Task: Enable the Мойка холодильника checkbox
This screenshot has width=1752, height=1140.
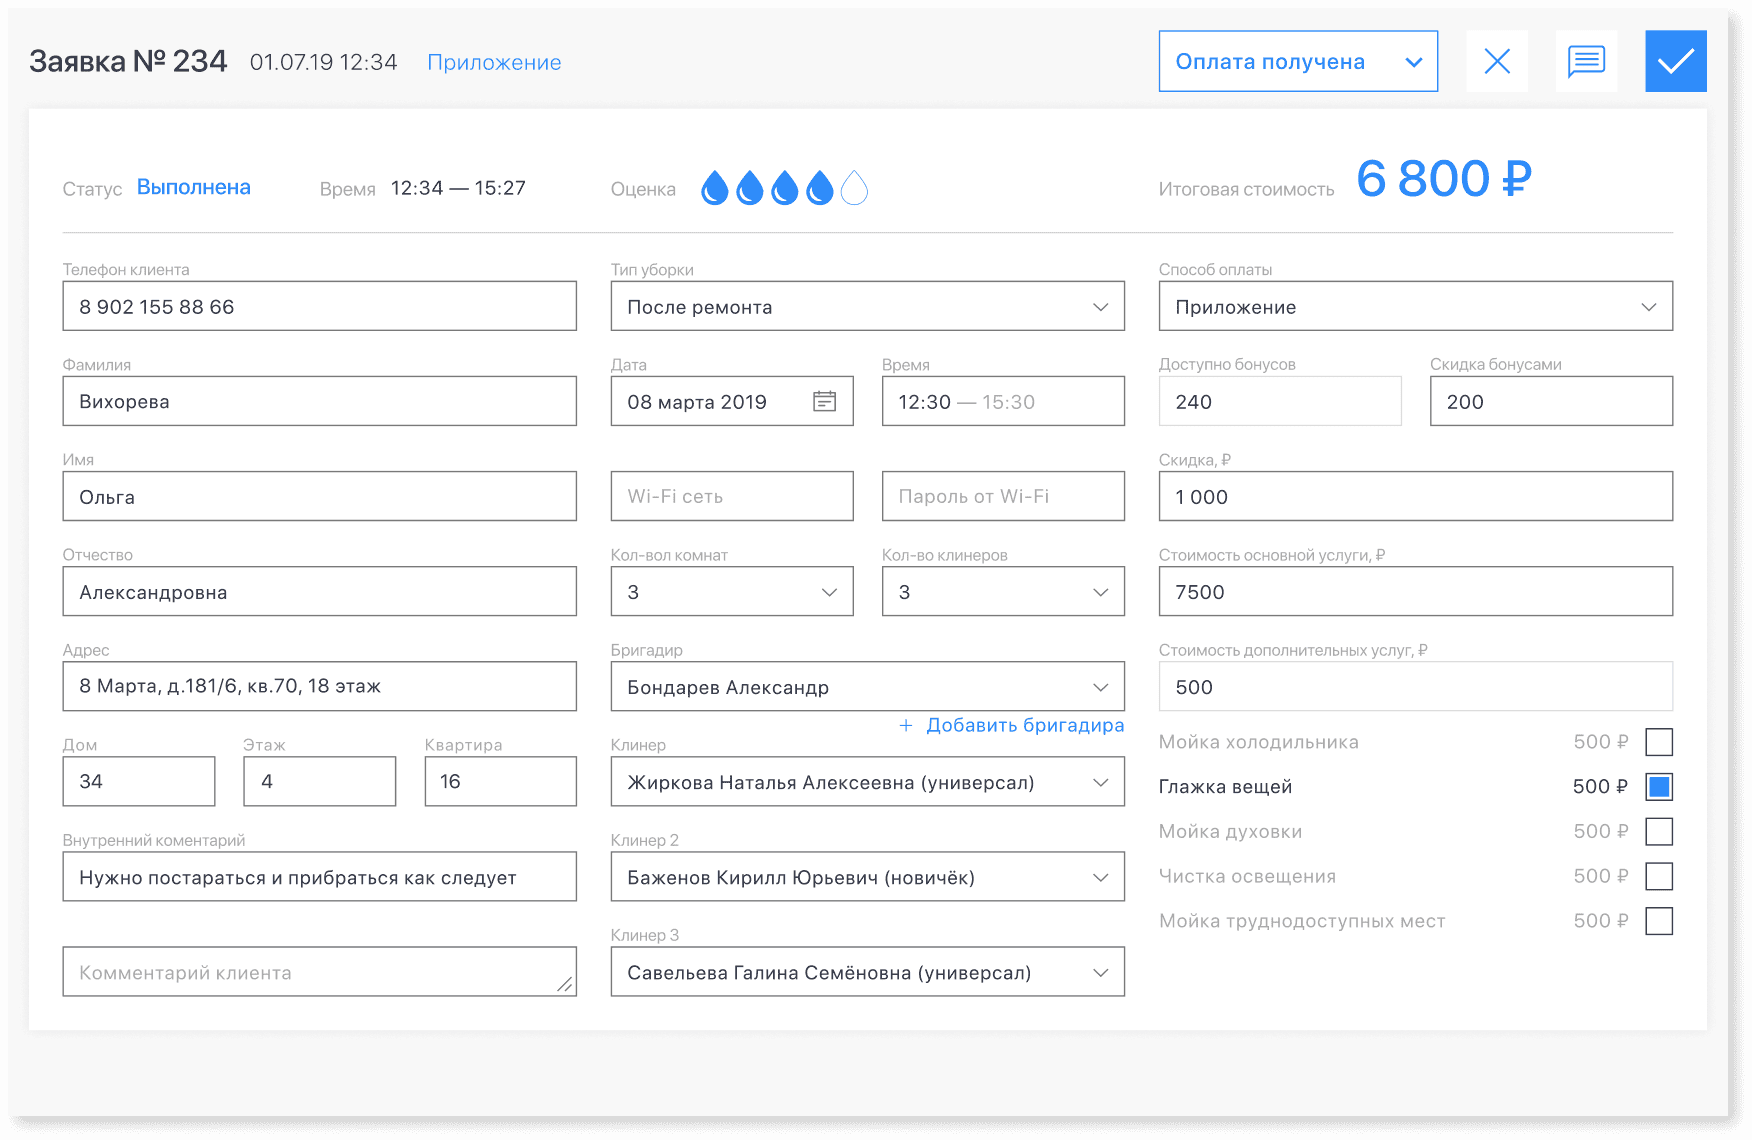Action: pos(1658,742)
